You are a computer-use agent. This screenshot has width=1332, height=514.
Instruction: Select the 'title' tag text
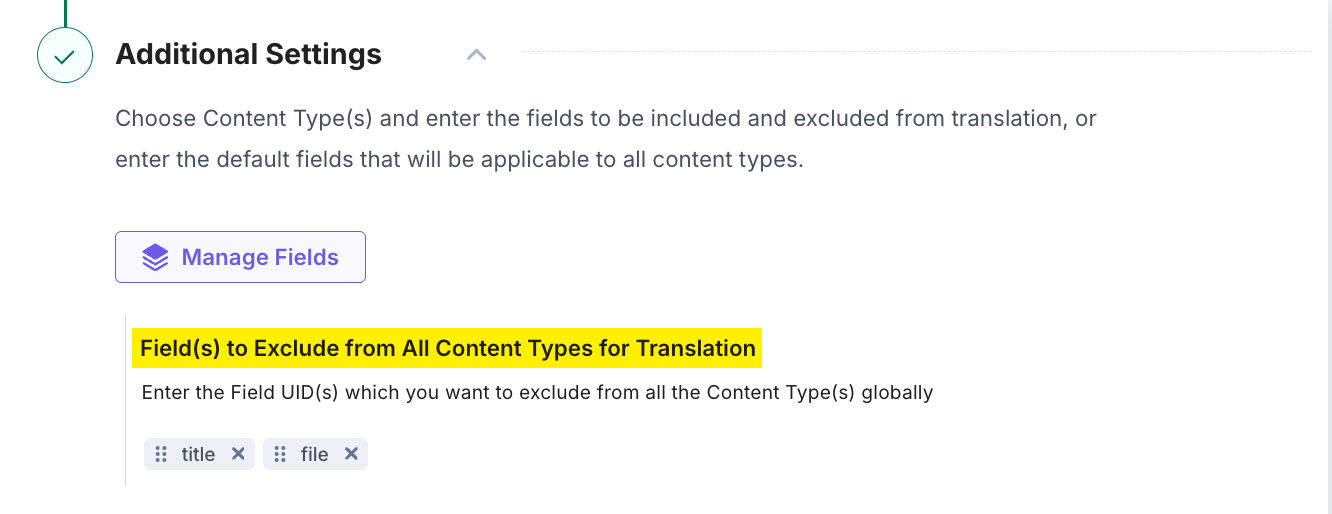tap(198, 454)
